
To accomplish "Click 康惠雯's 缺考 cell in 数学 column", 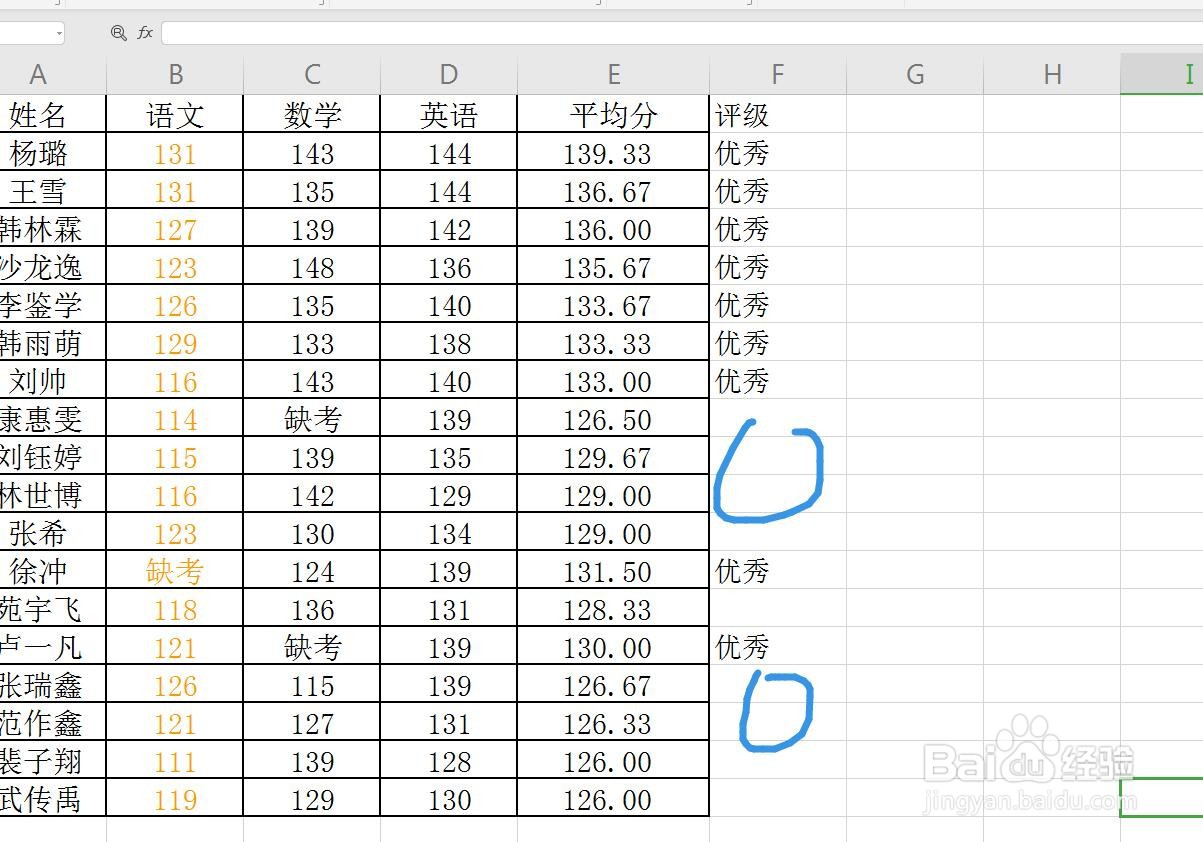I will (310, 419).
